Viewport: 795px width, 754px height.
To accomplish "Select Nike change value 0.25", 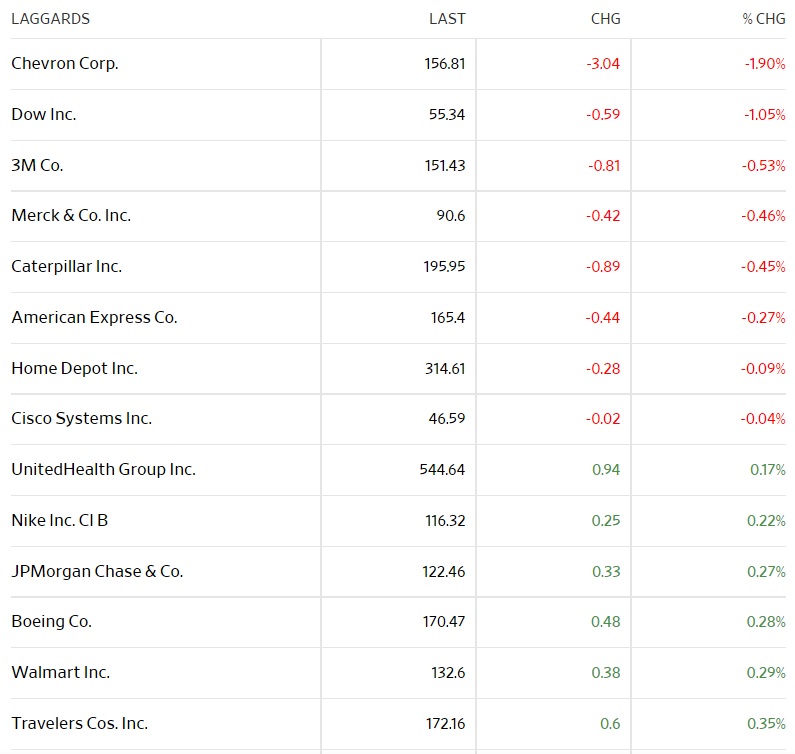I will pos(606,521).
